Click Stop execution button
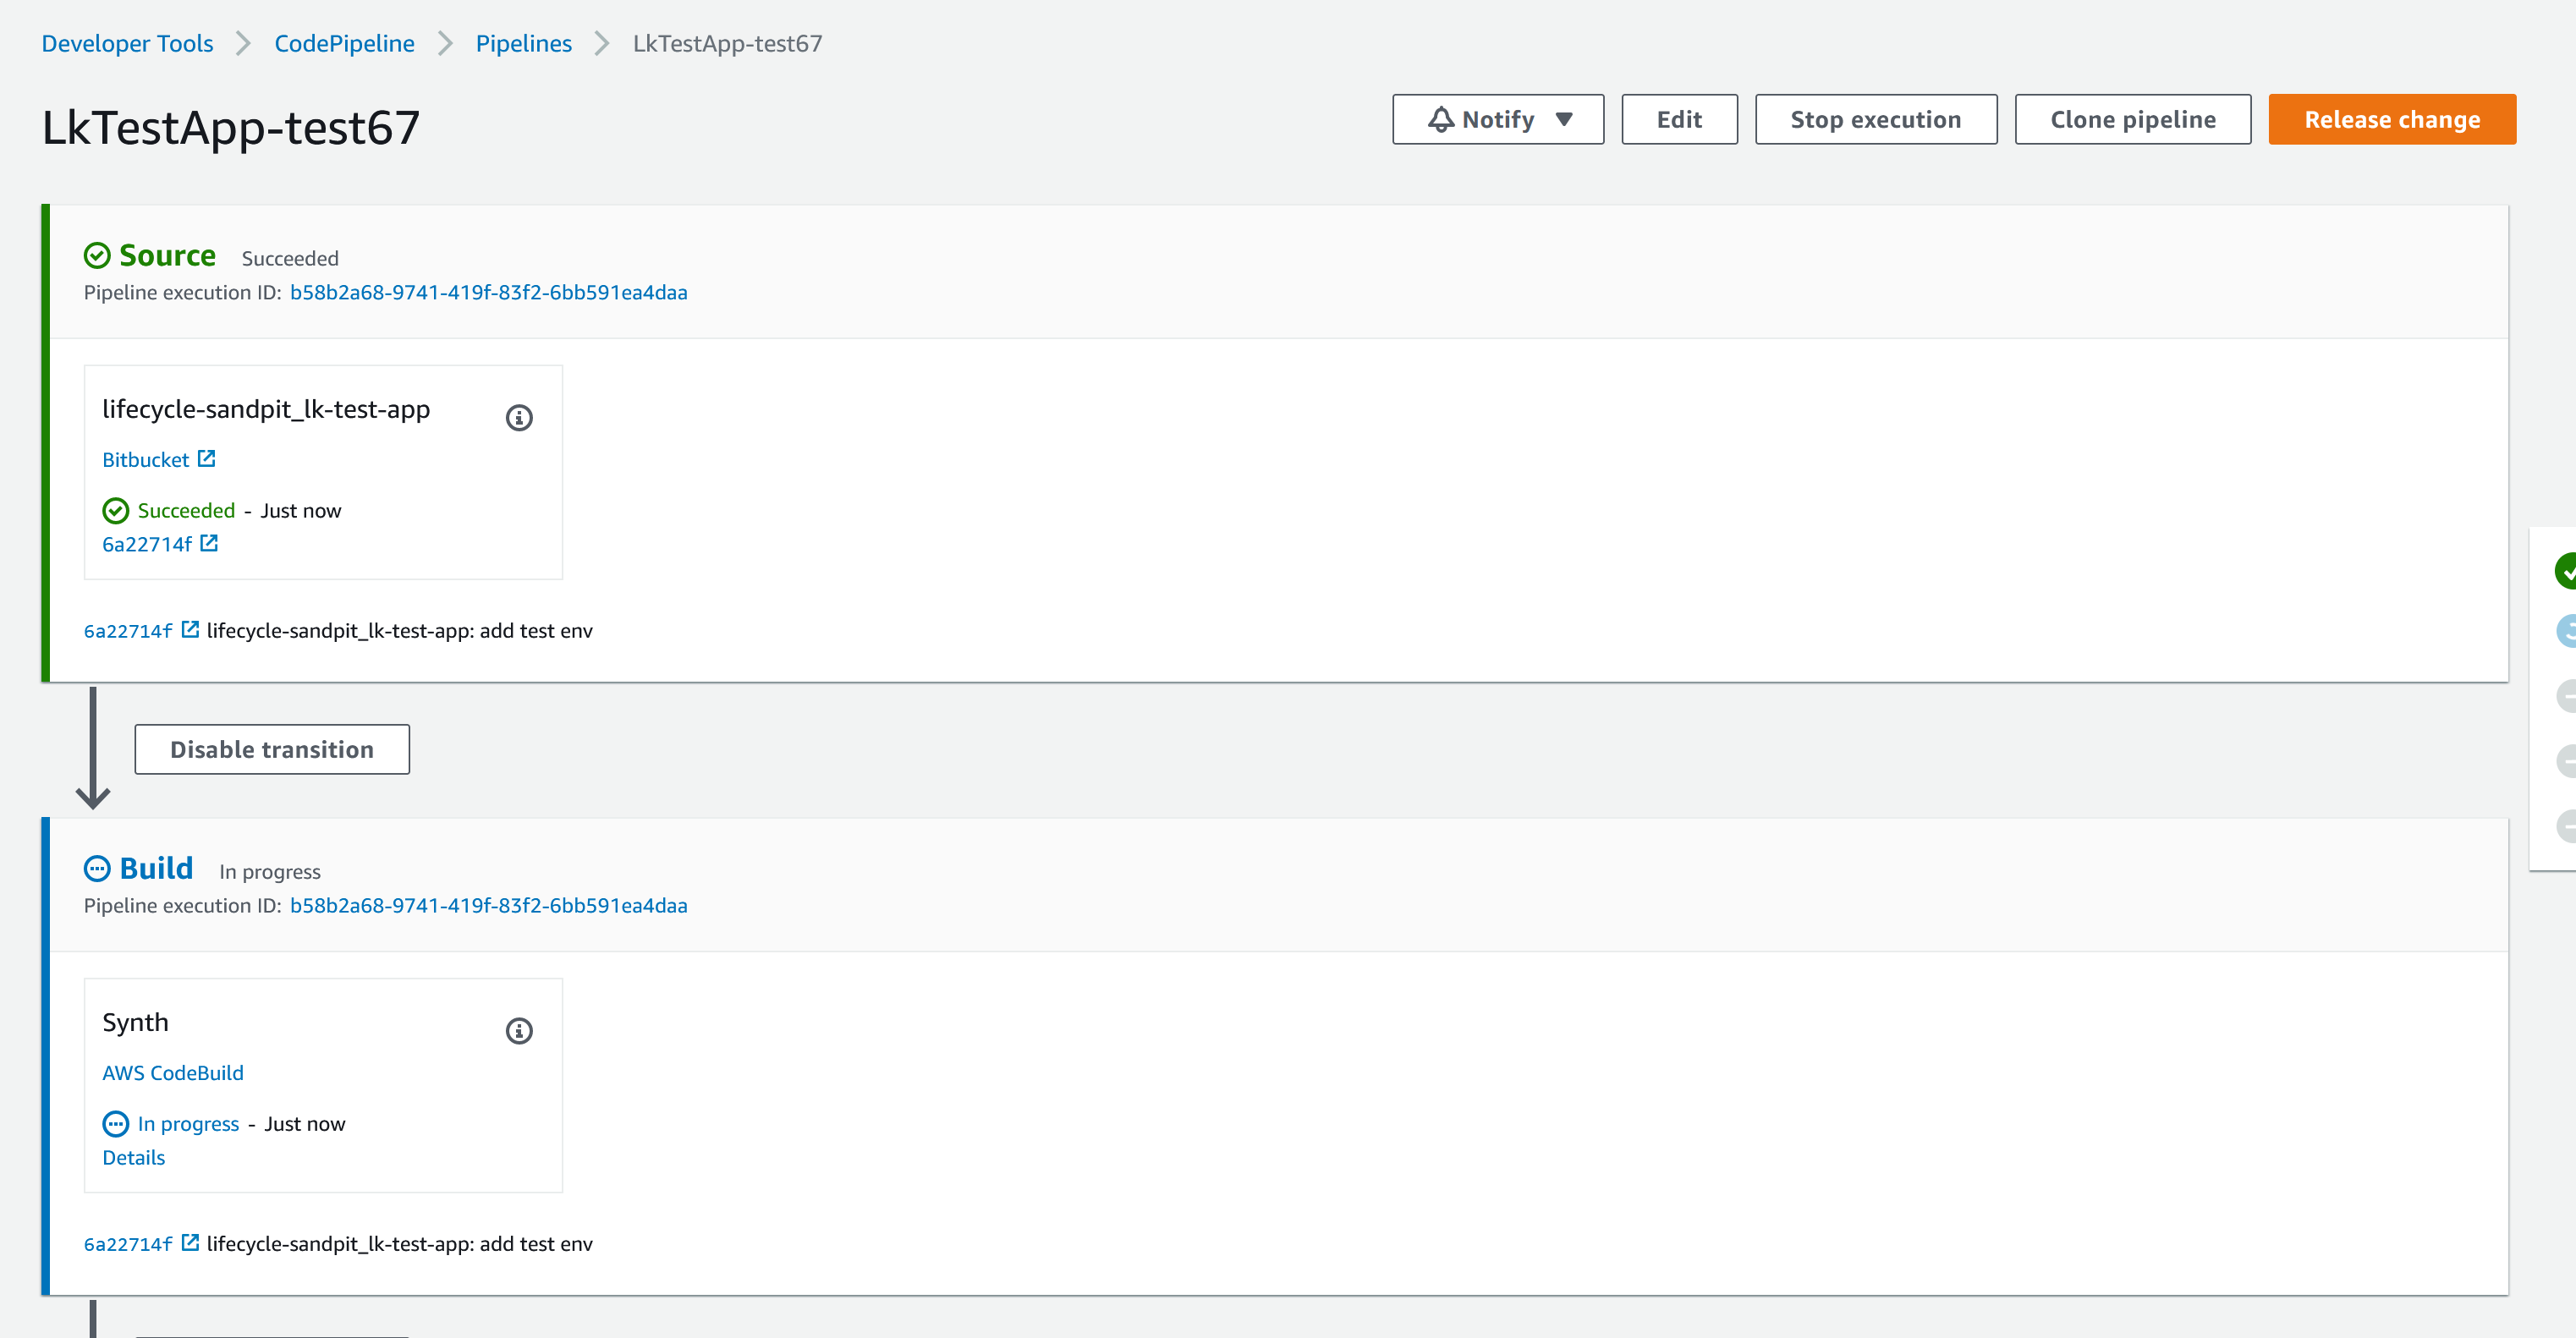Viewport: 2576px width, 1338px height. 1875,120
